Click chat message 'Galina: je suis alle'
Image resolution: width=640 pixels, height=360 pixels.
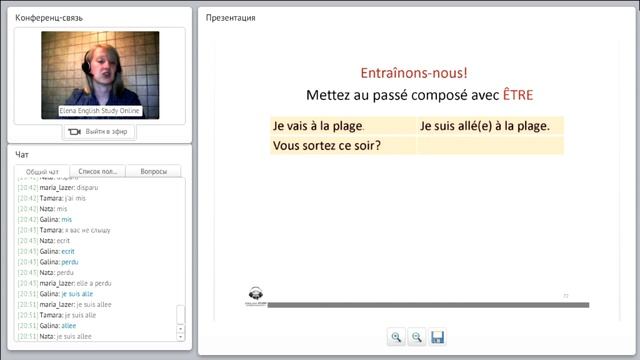coord(56,294)
